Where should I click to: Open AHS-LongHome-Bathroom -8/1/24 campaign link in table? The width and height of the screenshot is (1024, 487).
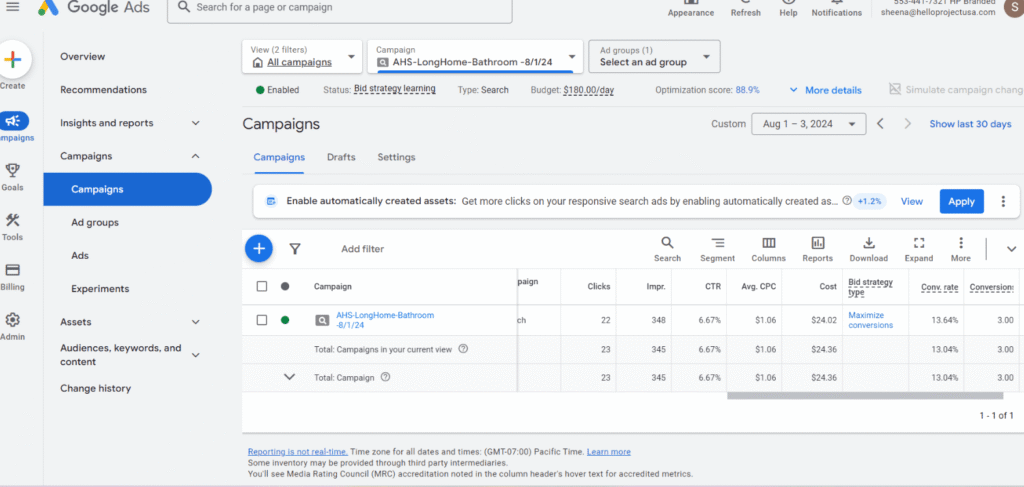pyautogui.click(x=385, y=320)
